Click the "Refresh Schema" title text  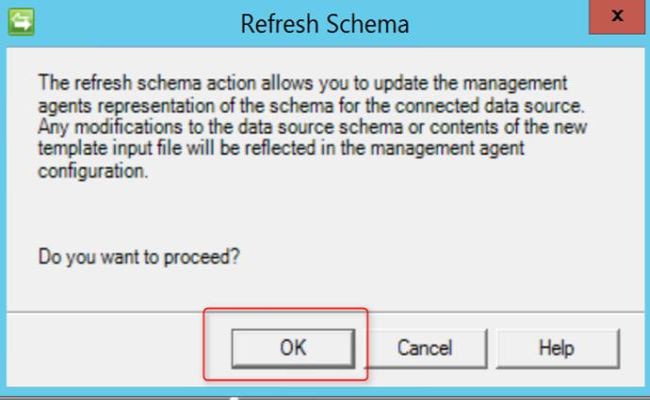[324, 23]
